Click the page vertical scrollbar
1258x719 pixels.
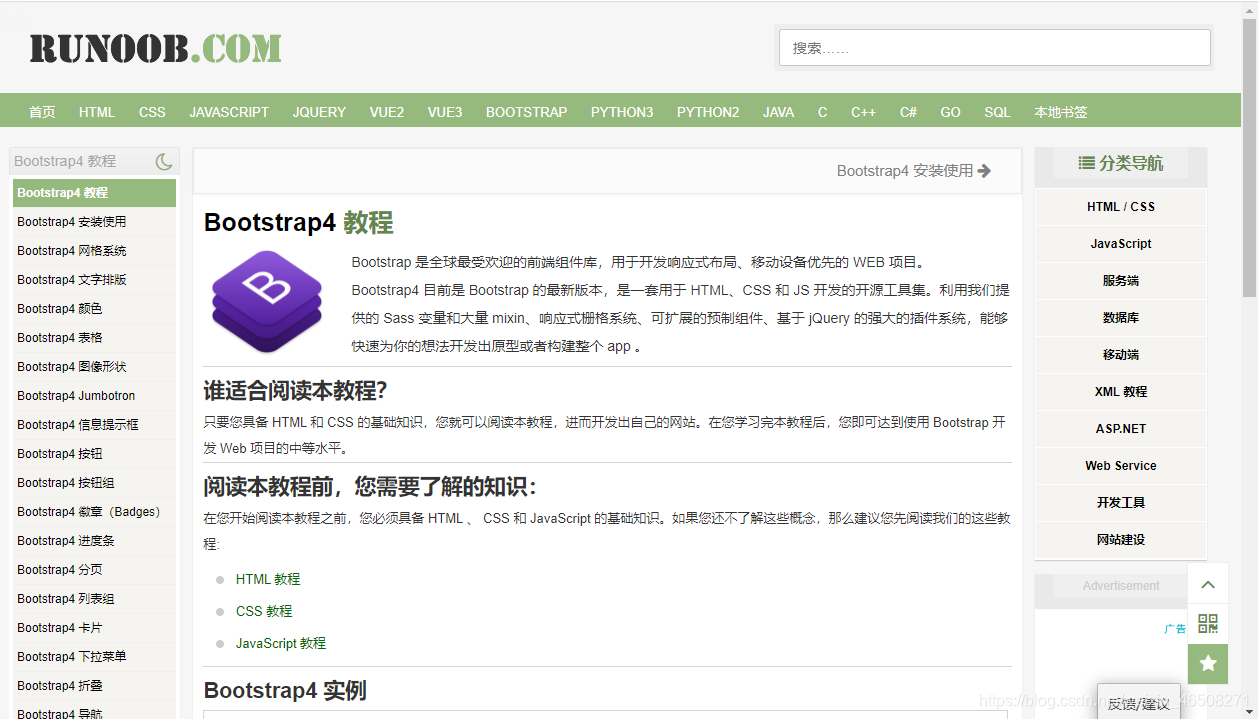click(x=1249, y=158)
